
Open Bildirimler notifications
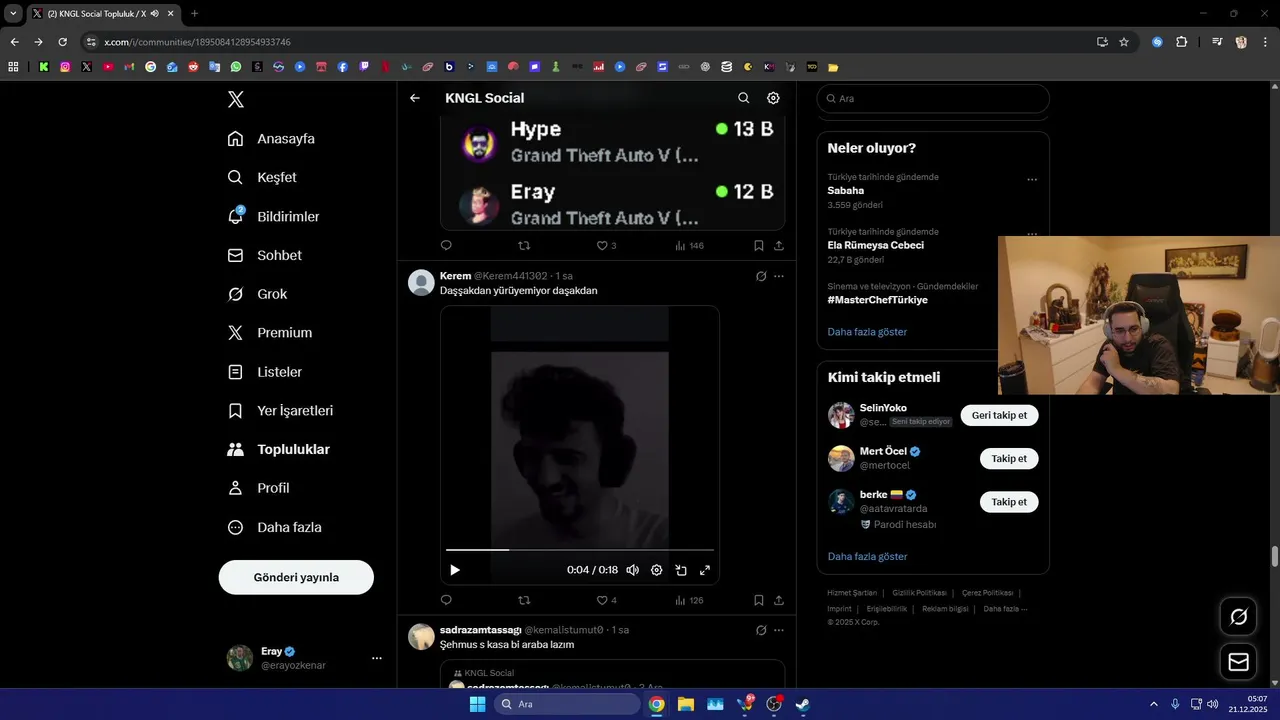[x=273, y=216]
